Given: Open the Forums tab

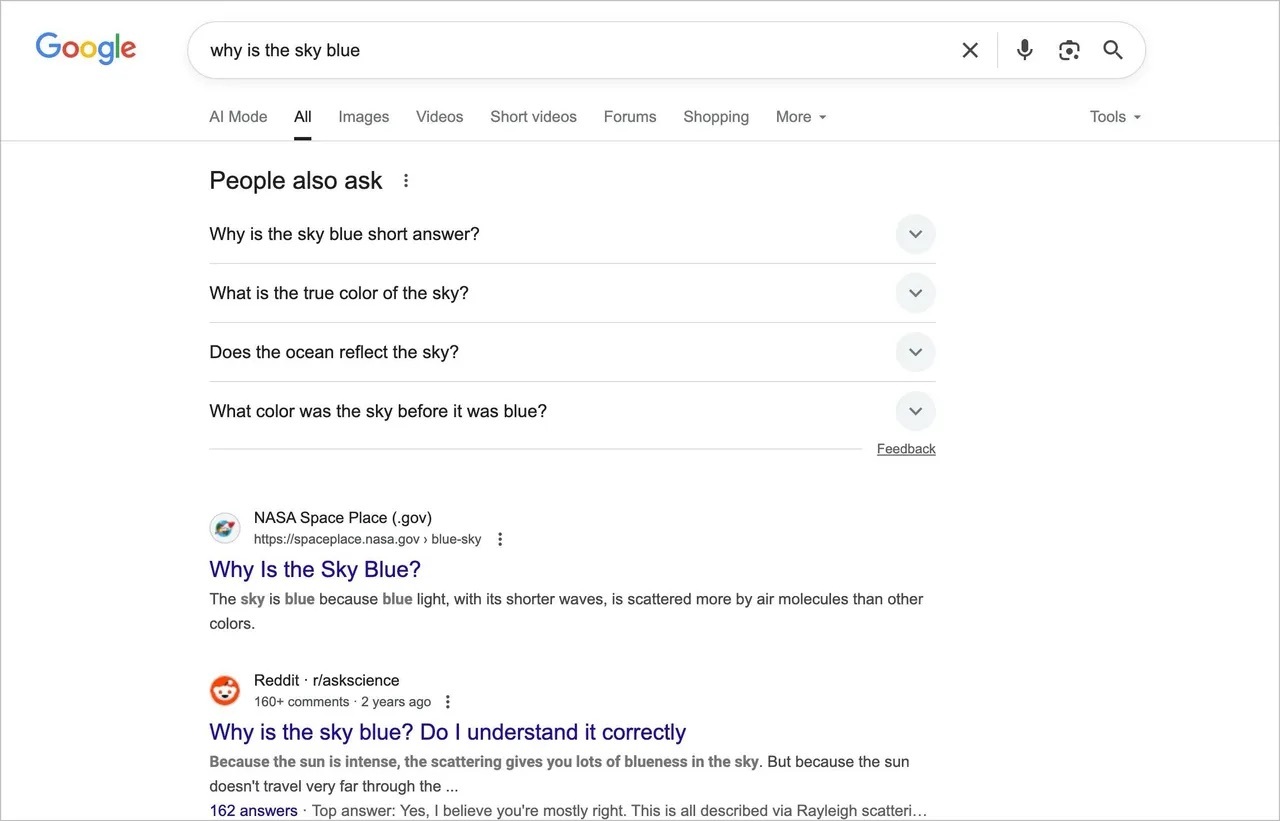Looking at the screenshot, I should (630, 117).
